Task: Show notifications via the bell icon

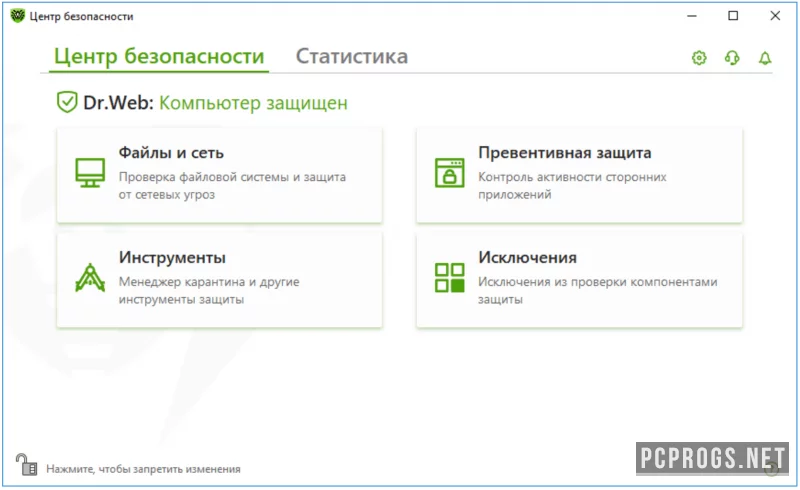Action: click(765, 58)
